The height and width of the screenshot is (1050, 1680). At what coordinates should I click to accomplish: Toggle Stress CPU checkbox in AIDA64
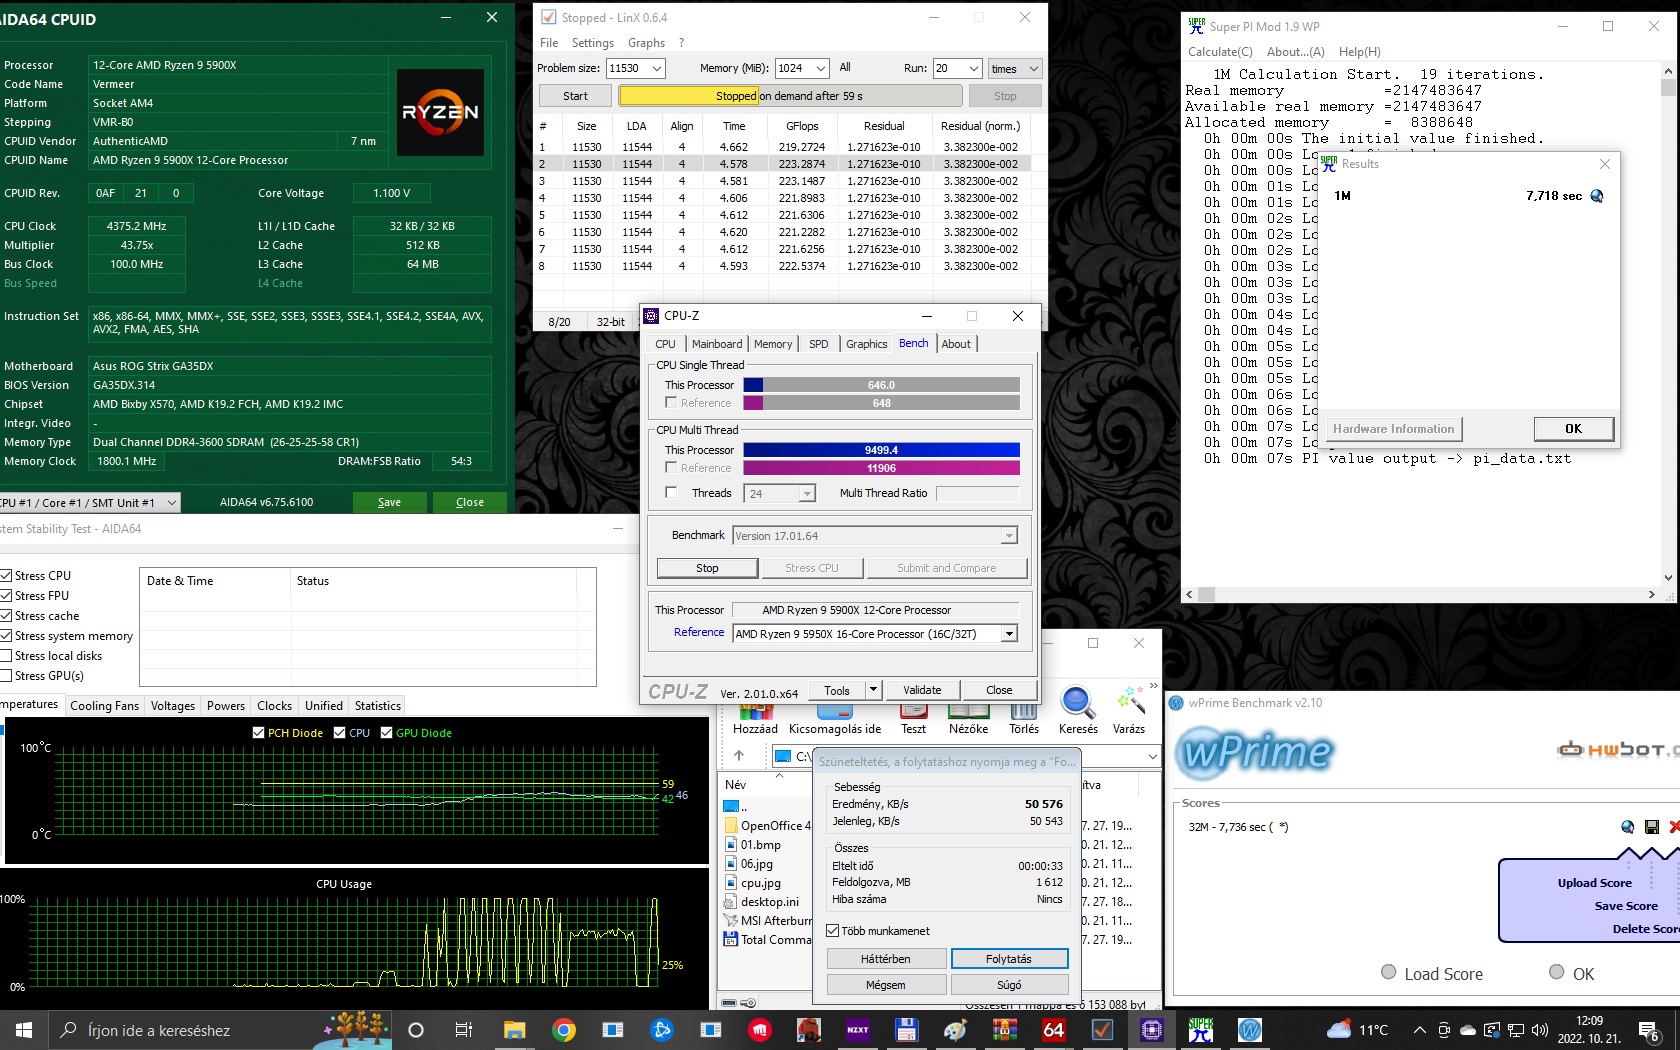[6, 576]
